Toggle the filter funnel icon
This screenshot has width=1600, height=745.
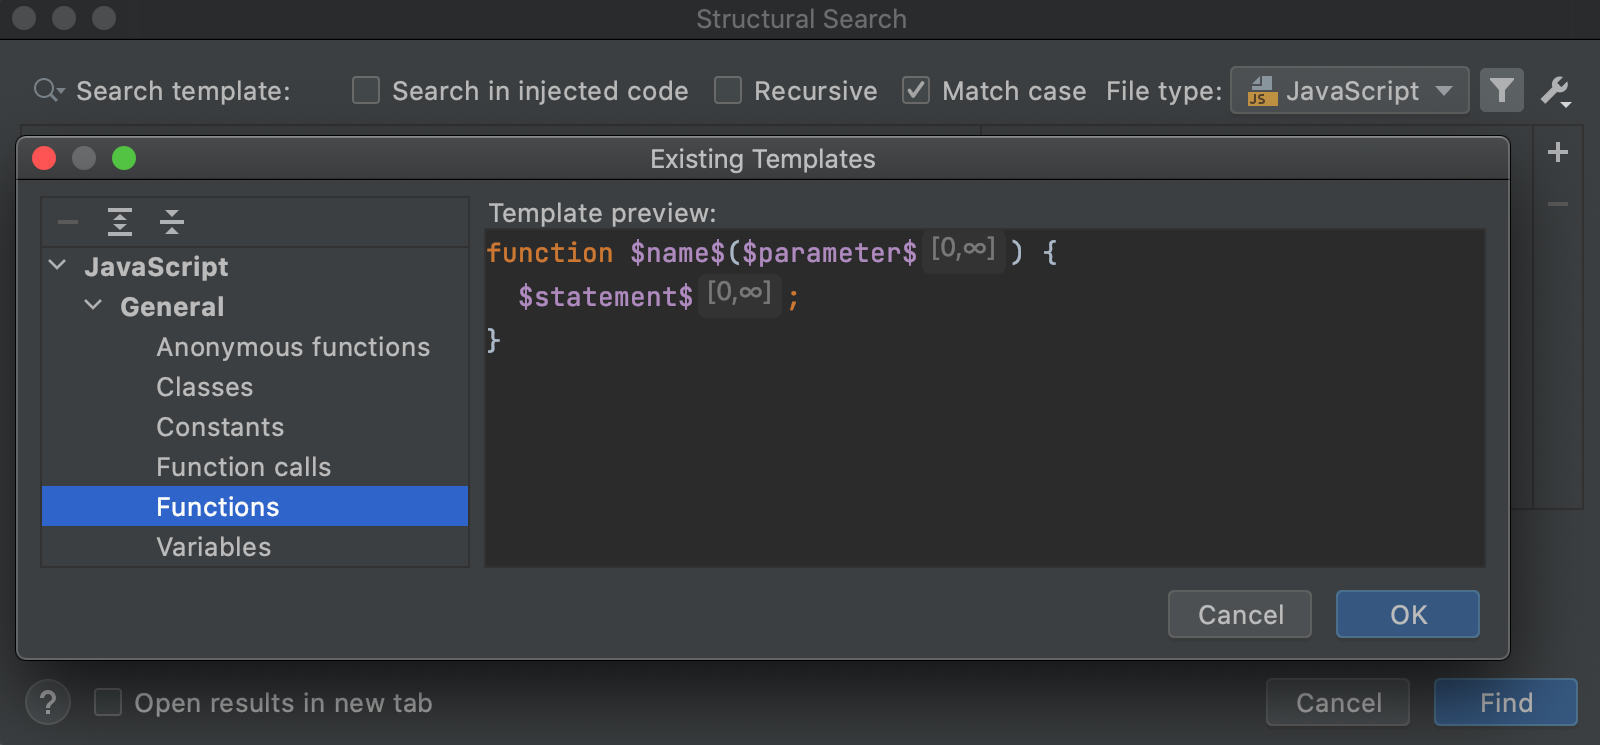[x=1501, y=91]
